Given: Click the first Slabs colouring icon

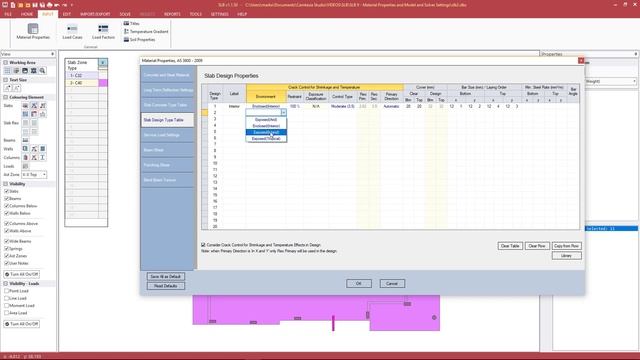Looking at the screenshot, I should [25, 106].
